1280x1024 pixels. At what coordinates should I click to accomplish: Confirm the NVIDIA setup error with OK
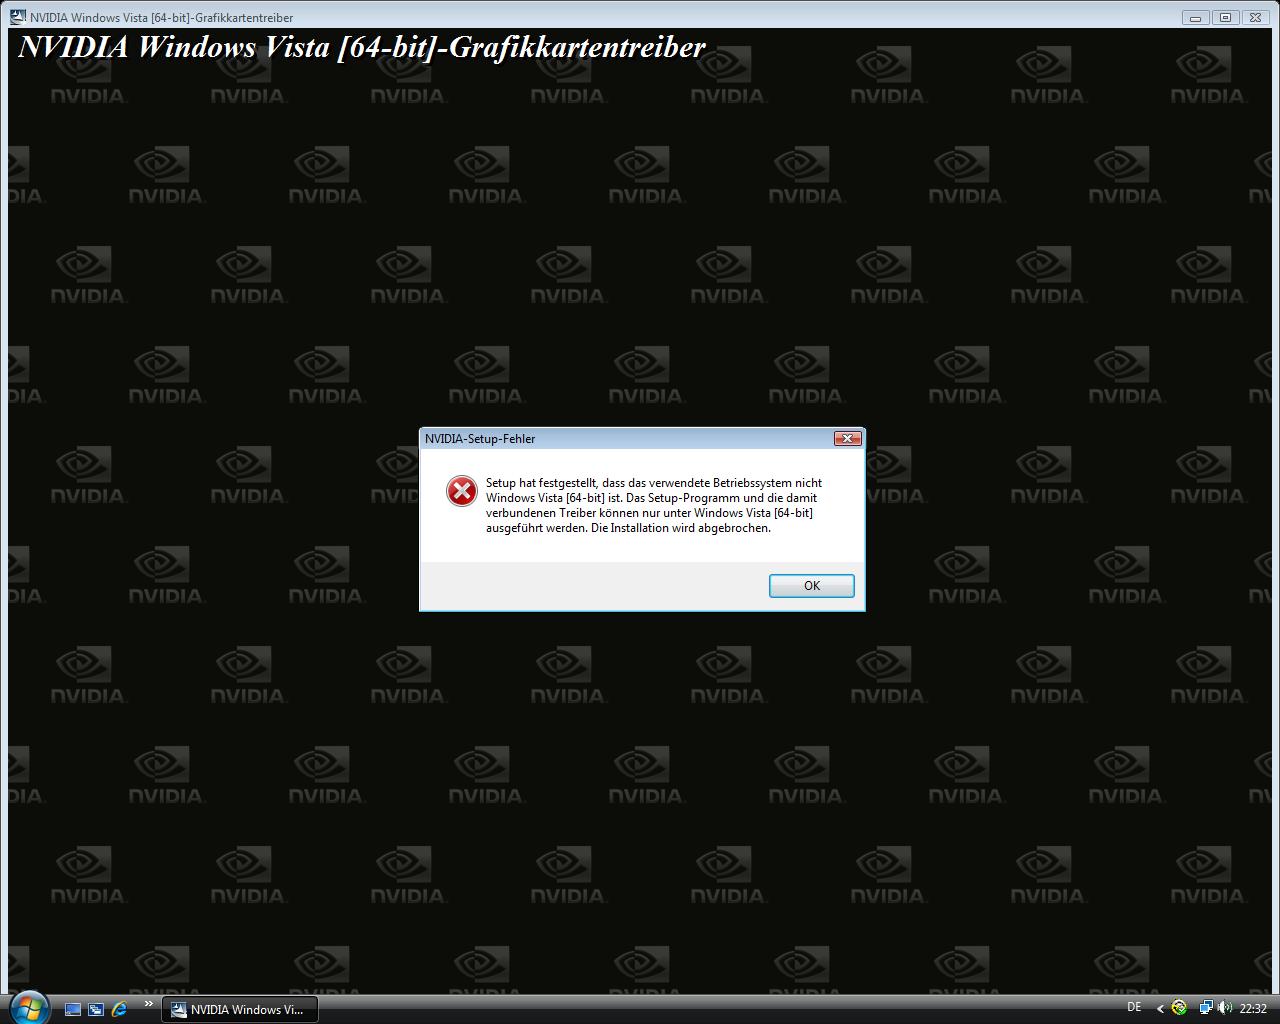[x=811, y=586]
